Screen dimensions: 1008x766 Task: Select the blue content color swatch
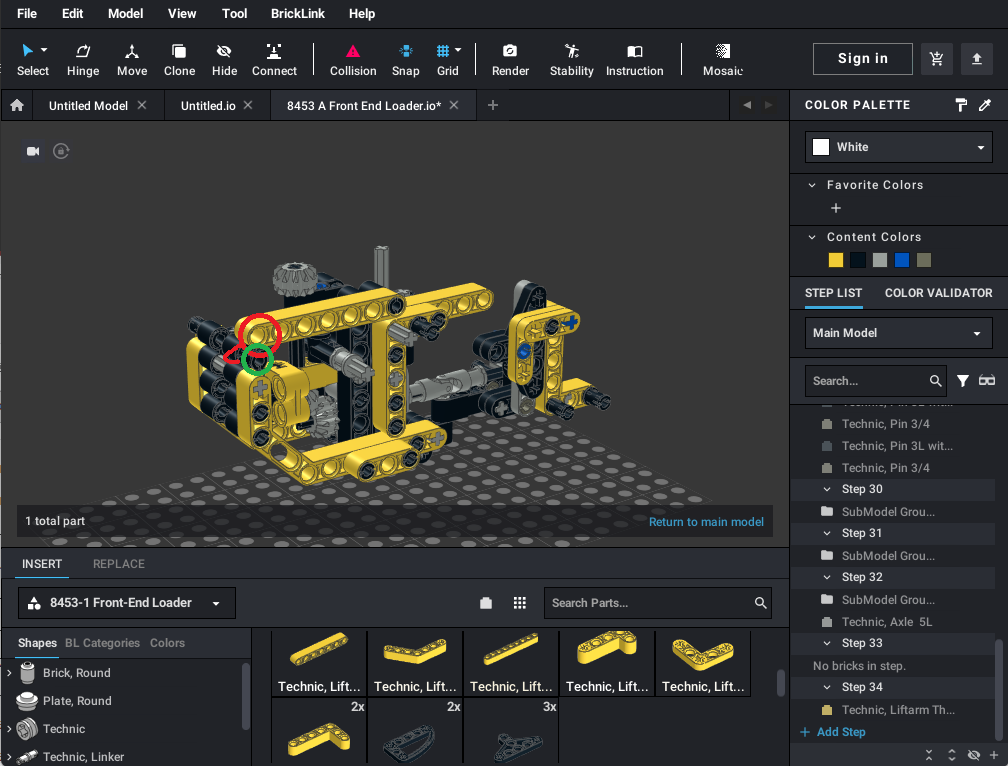[x=902, y=260]
